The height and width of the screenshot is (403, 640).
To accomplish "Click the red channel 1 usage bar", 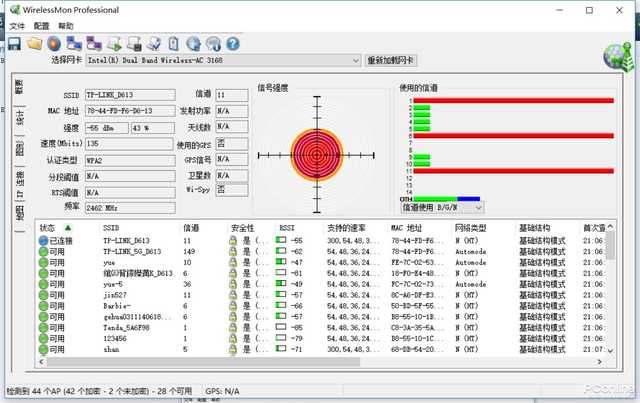I will point(513,100).
